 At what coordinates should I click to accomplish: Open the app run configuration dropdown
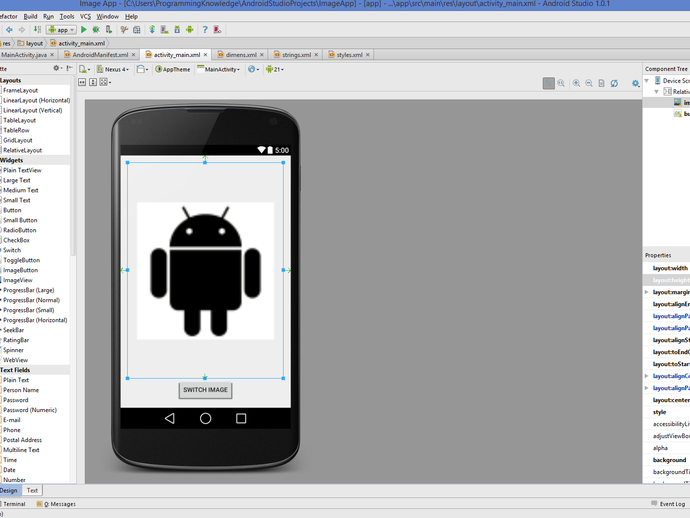coord(61,29)
